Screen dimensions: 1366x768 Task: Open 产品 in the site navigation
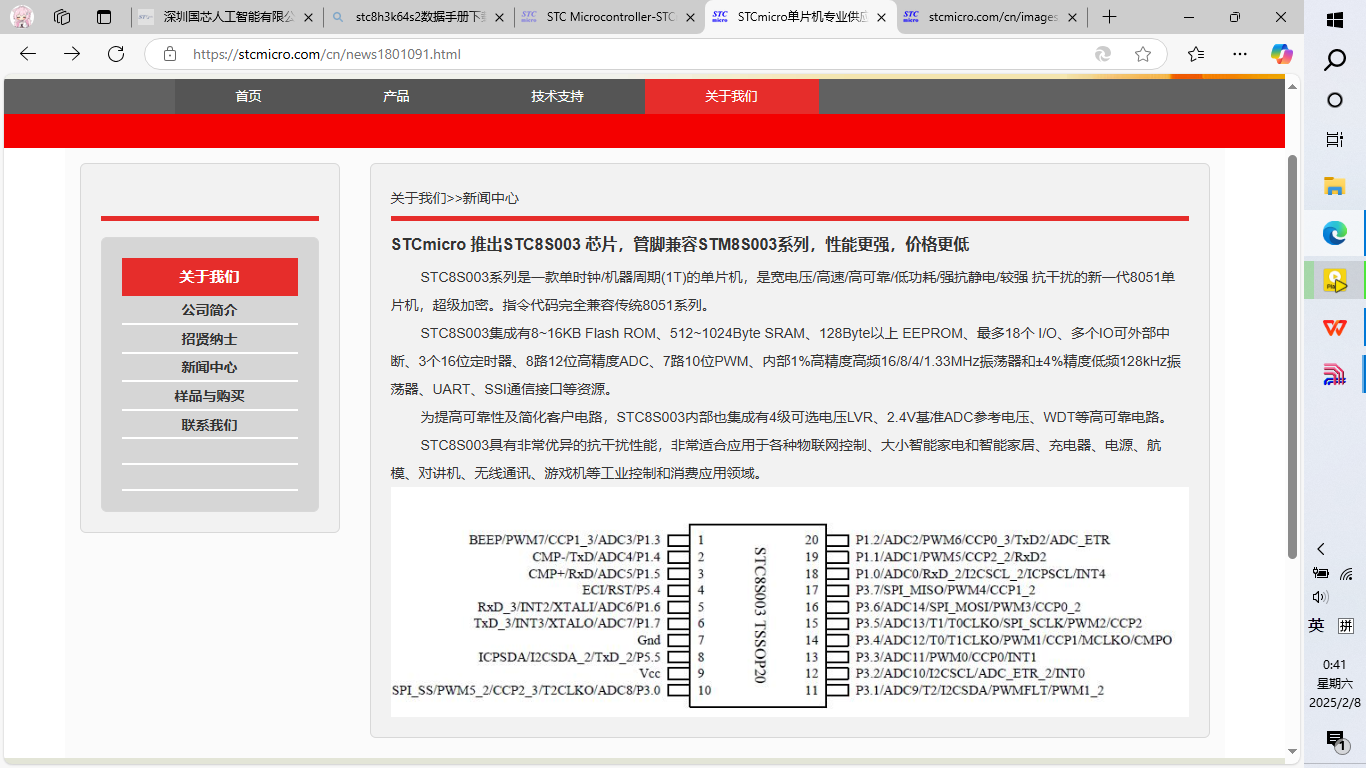396,96
